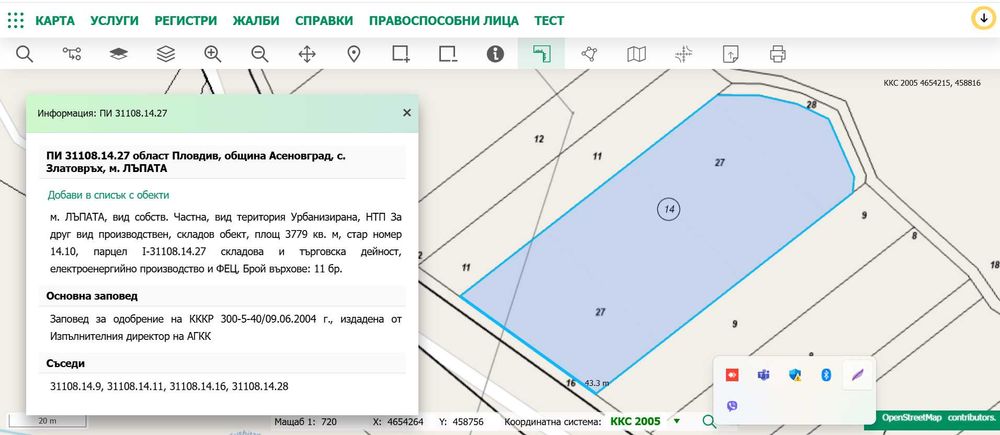The image size is (1000, 435).
Task: Open the ТЕСТ menu item
Action: (x=549, y=20)
